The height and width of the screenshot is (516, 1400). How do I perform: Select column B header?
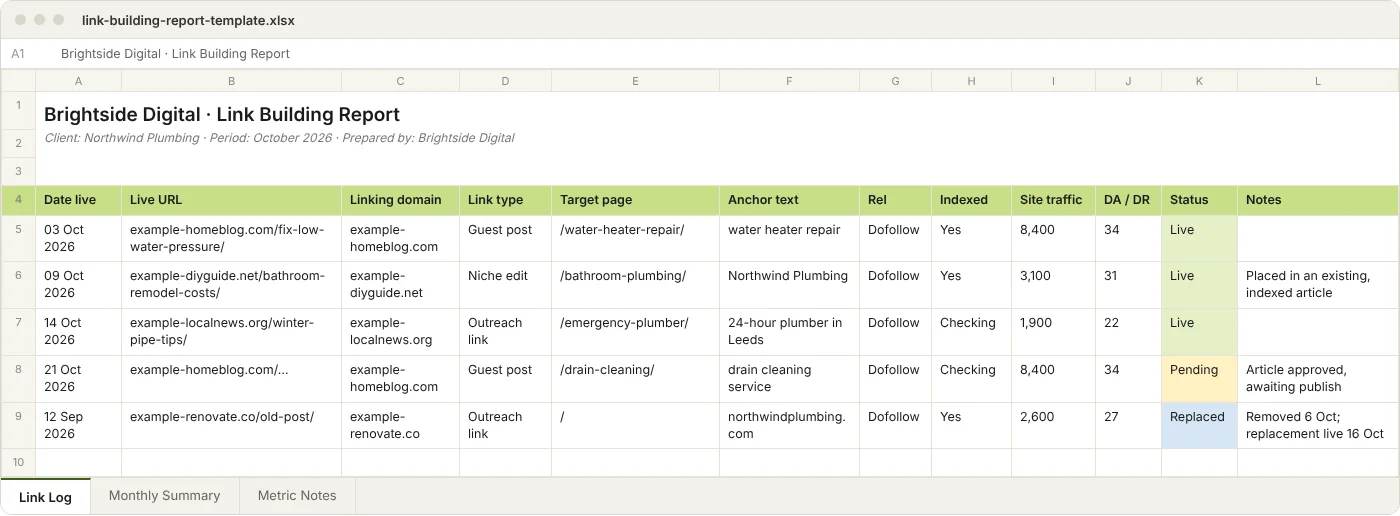click(x=231, y=81)
